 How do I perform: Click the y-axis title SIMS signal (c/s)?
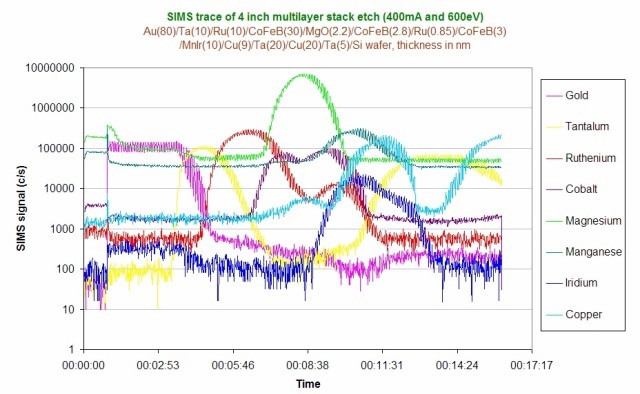tap(21, 208)
